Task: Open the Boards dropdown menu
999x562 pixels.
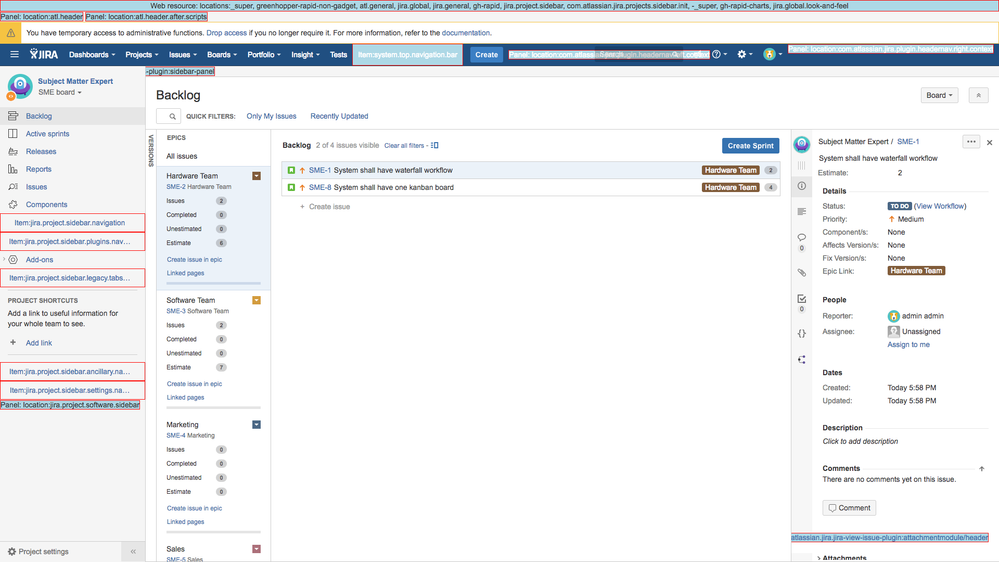Action: [222, 55]
